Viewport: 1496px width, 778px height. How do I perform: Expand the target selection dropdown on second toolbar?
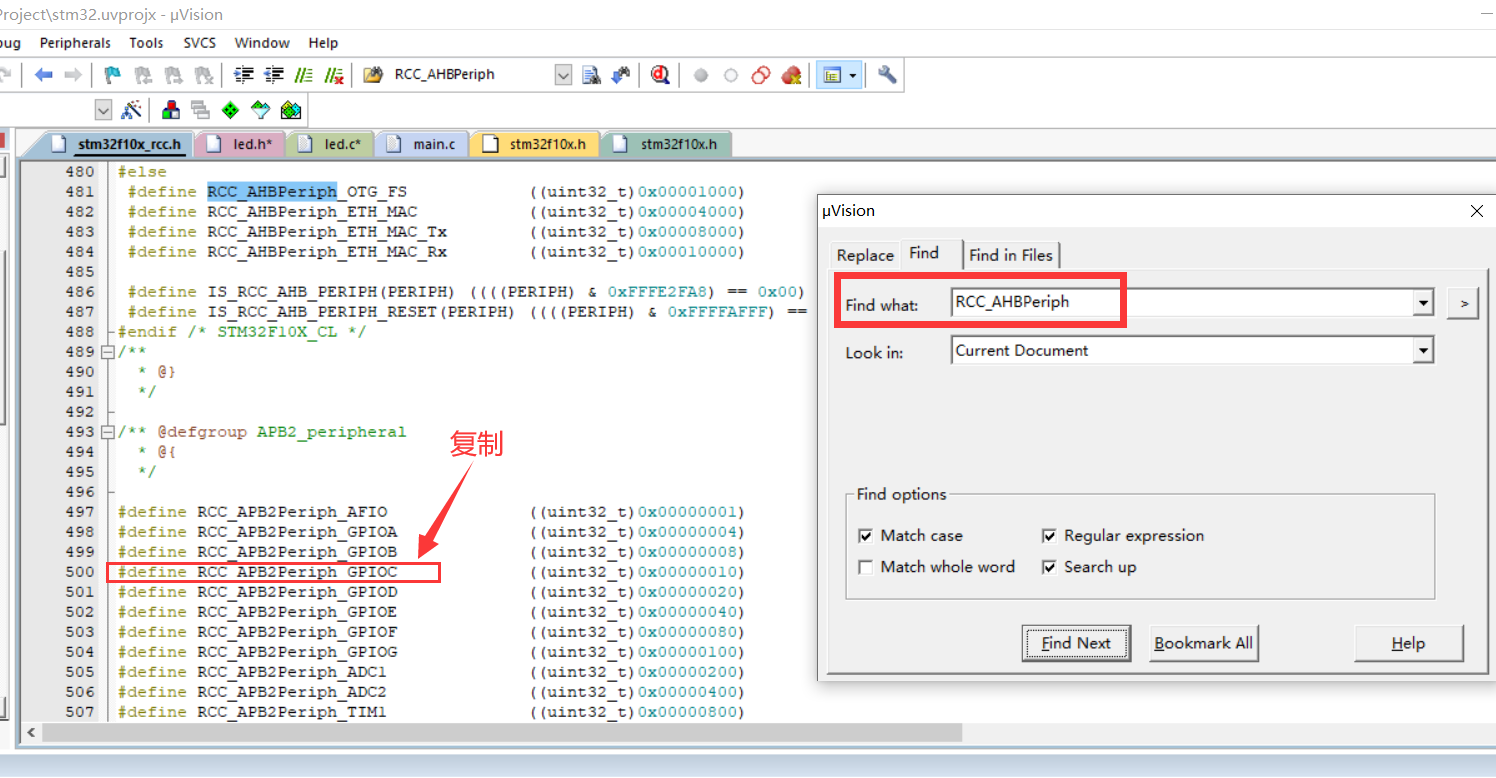104,109
